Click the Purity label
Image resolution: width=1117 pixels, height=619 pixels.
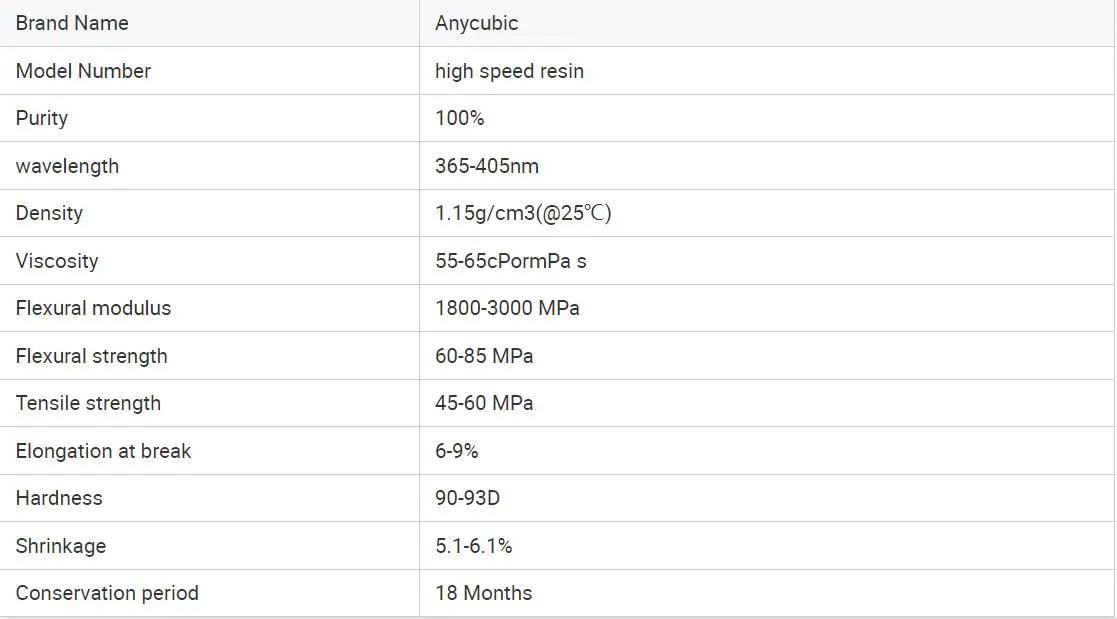(42, 118)
